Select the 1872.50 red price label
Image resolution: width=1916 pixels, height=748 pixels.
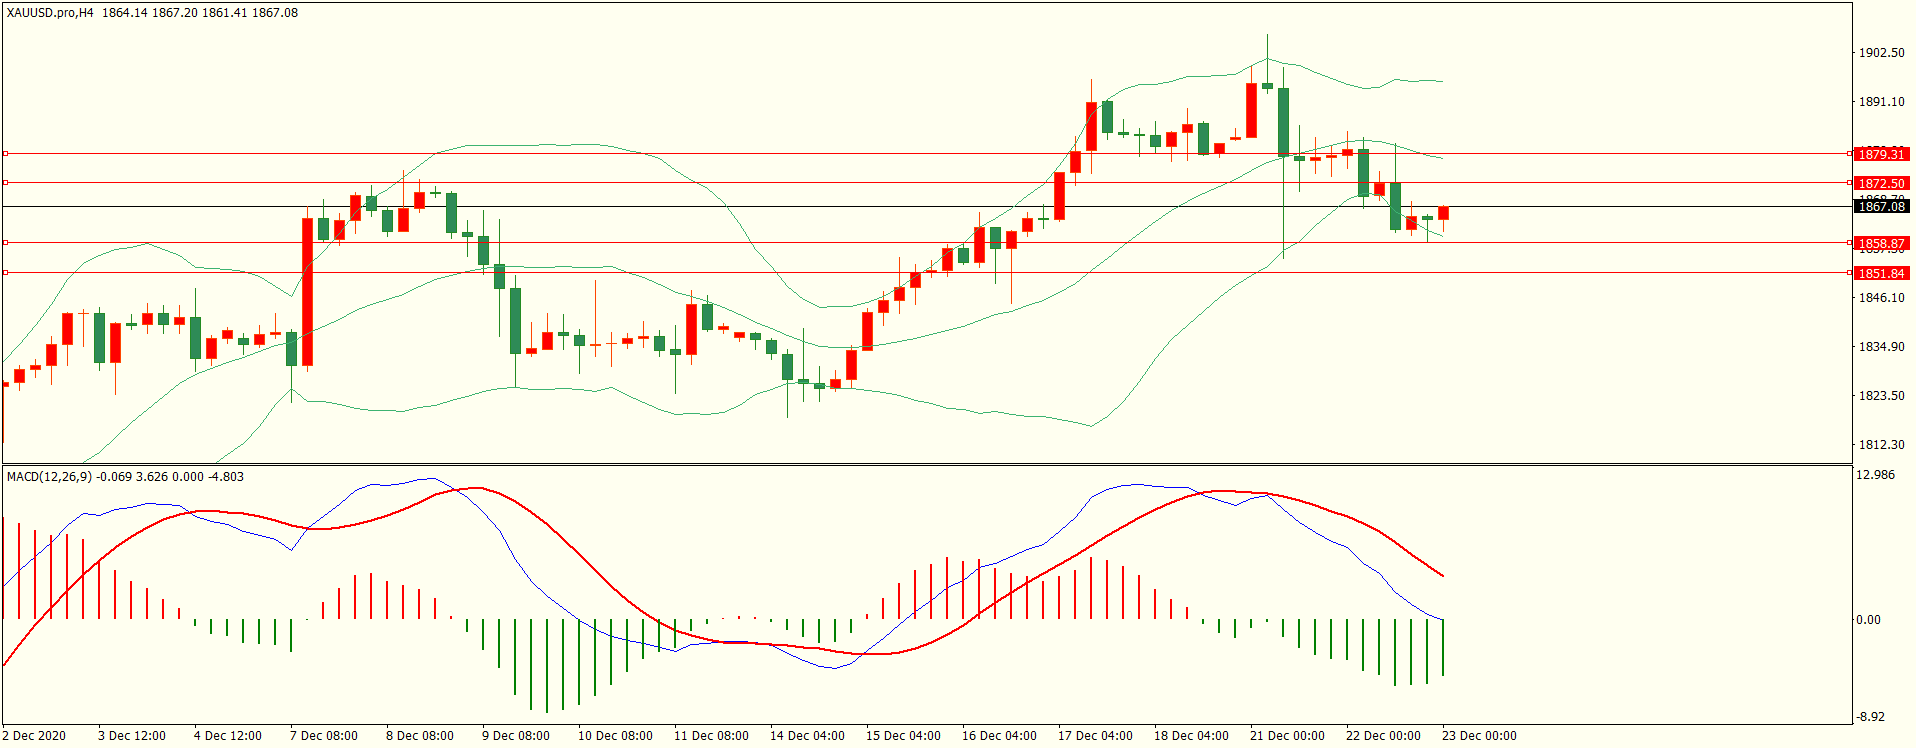[1881, 183]
